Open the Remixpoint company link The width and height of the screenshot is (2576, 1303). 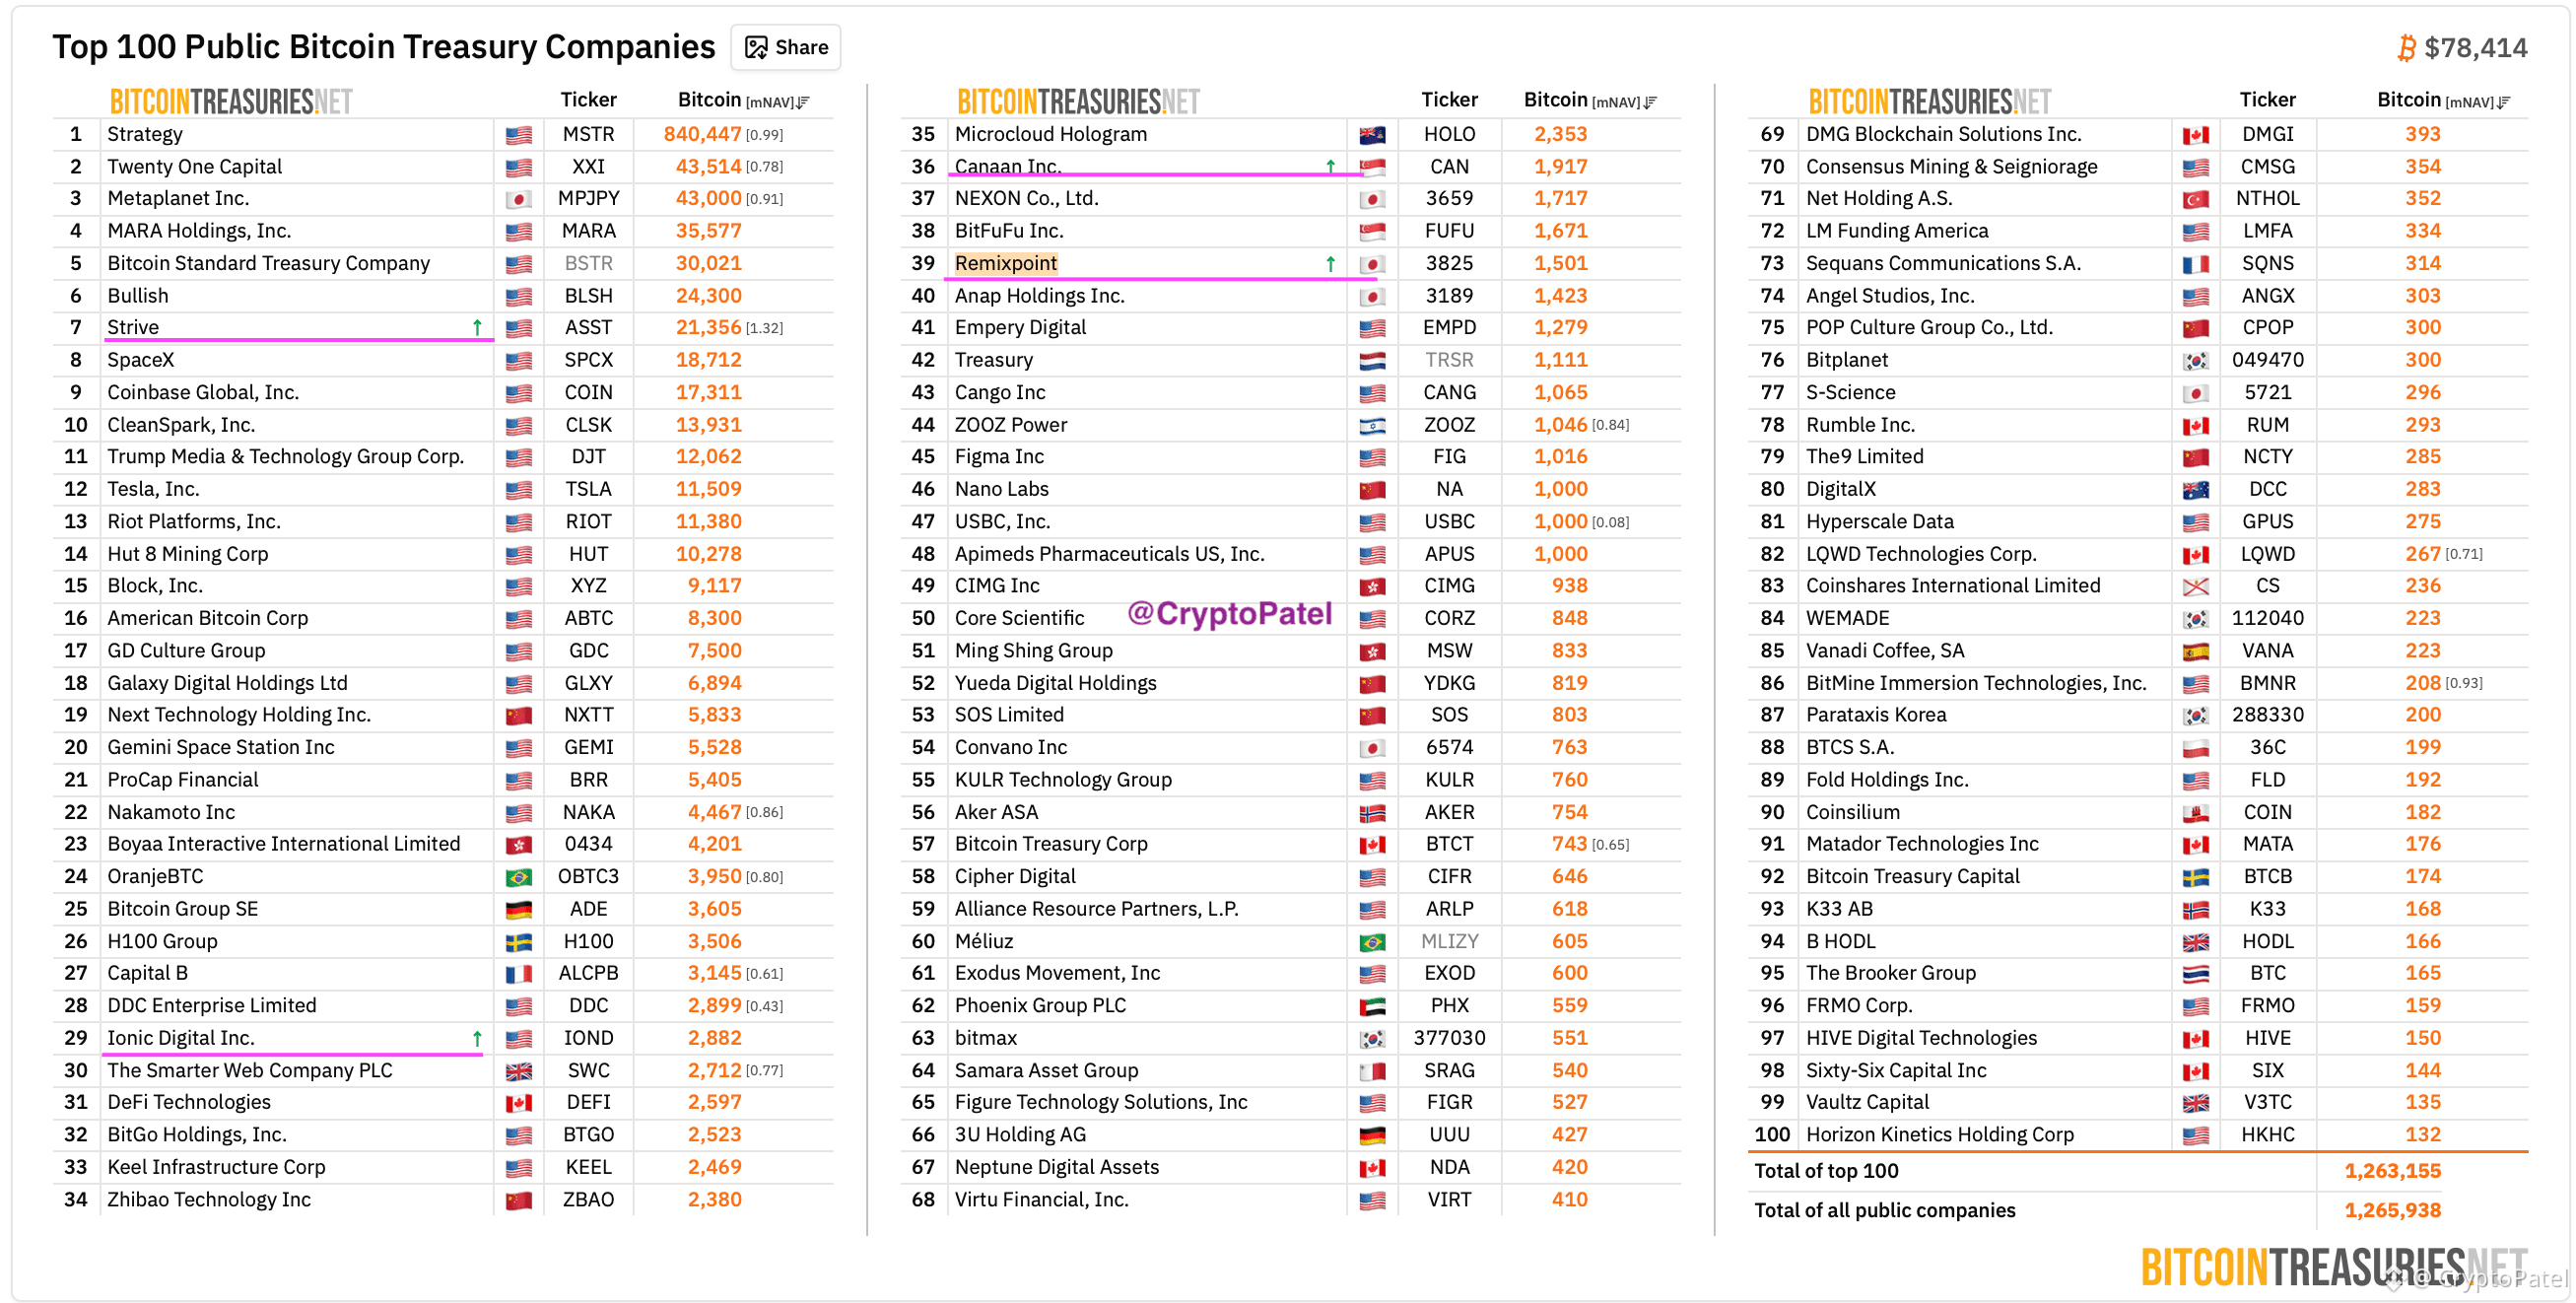[1006, 263]
